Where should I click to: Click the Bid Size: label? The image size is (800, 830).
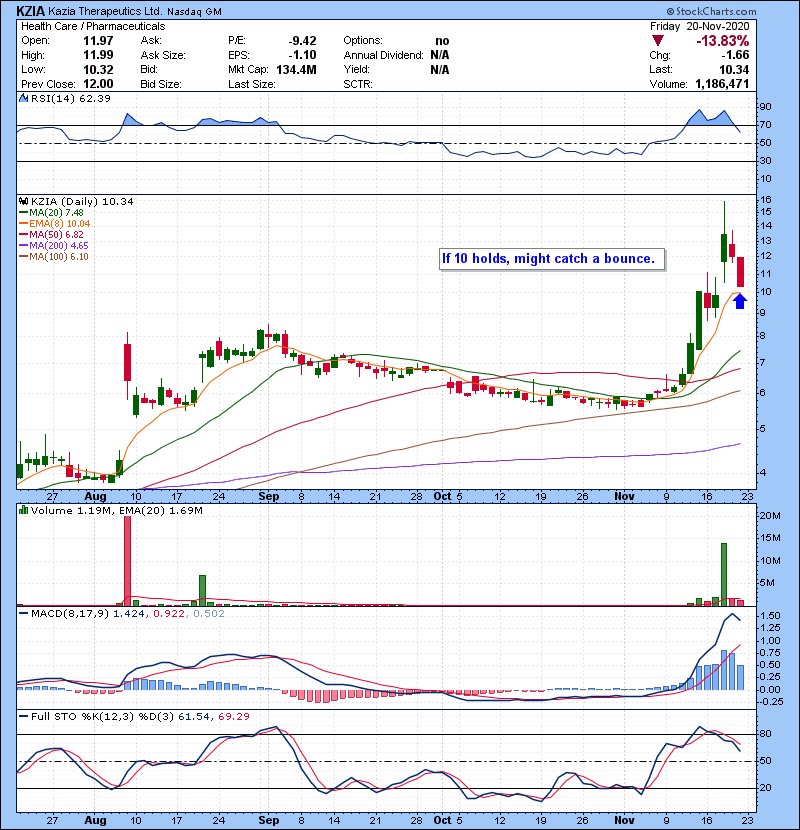pos(160,84)
